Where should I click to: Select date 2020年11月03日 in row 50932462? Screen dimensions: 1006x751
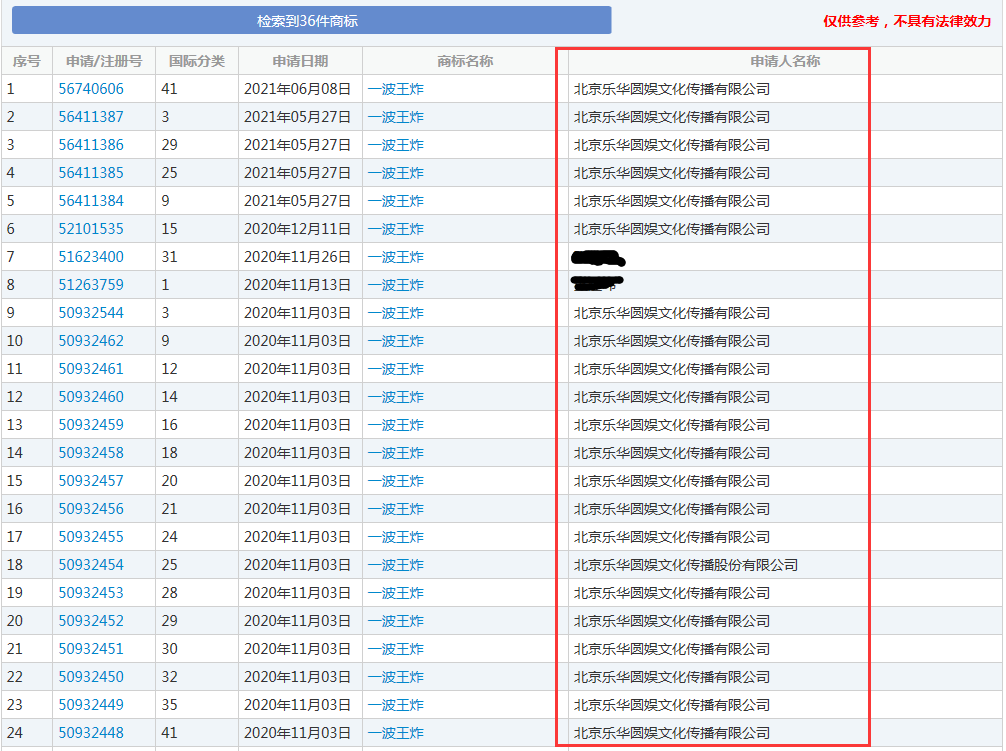point(298,341)
